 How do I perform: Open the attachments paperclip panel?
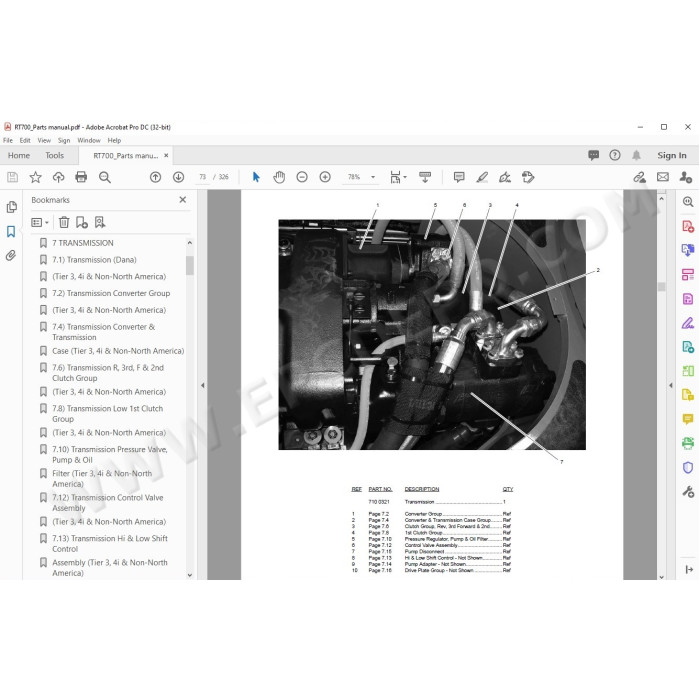click(x=11, y=255)
